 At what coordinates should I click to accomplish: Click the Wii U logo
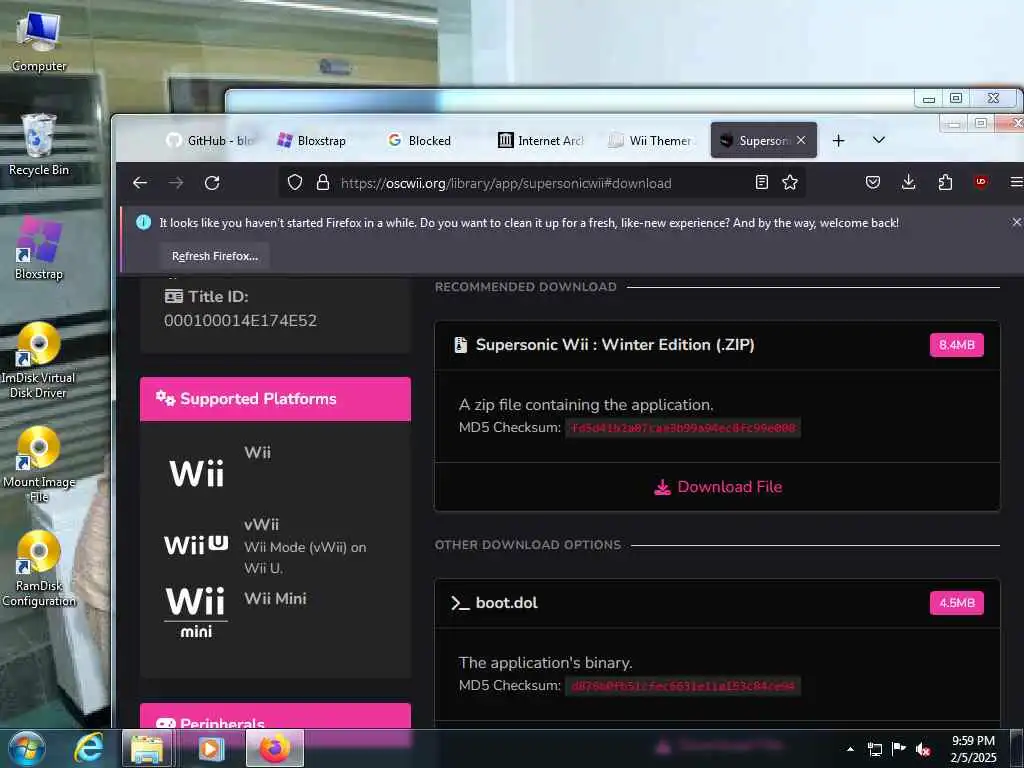pos(196,545)
